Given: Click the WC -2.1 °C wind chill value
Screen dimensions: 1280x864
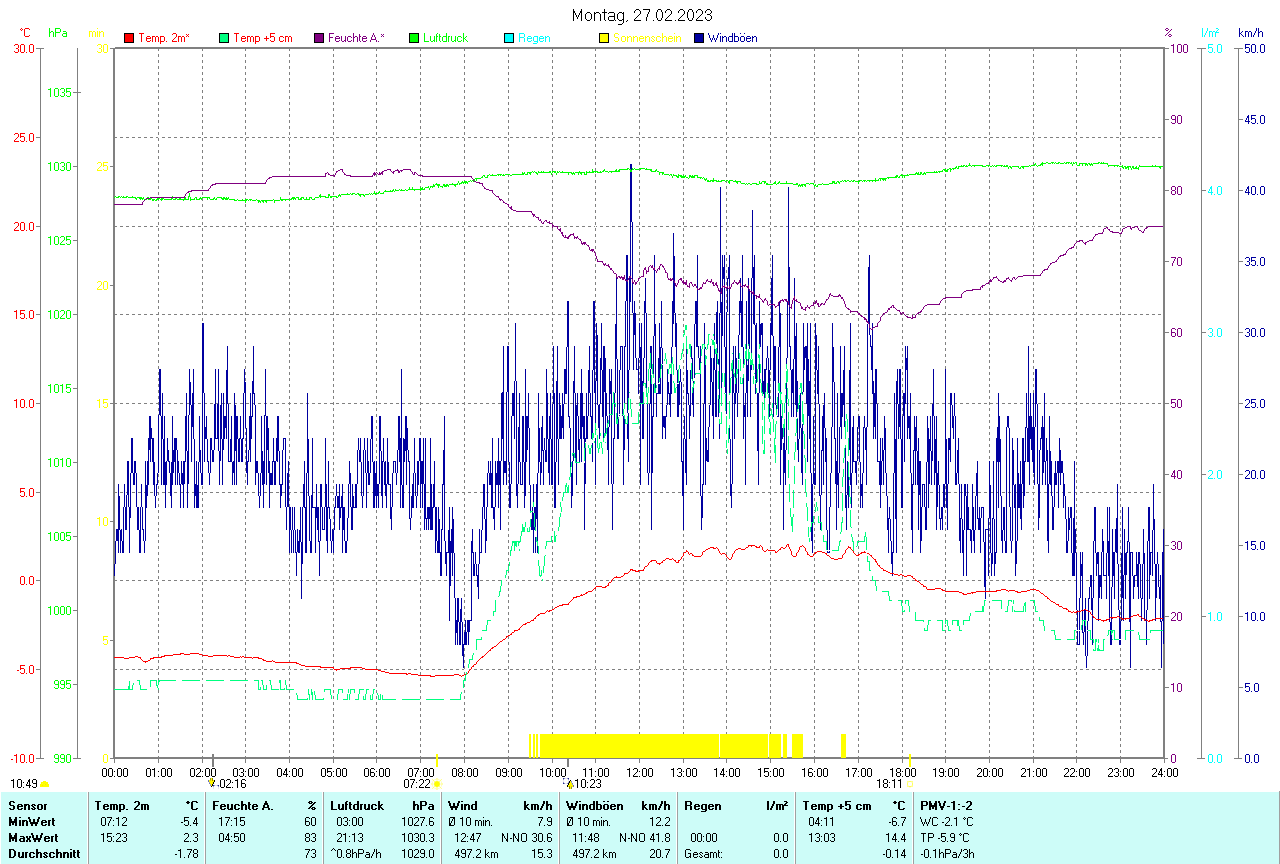Looking at the screenshot, I should 946,821.
